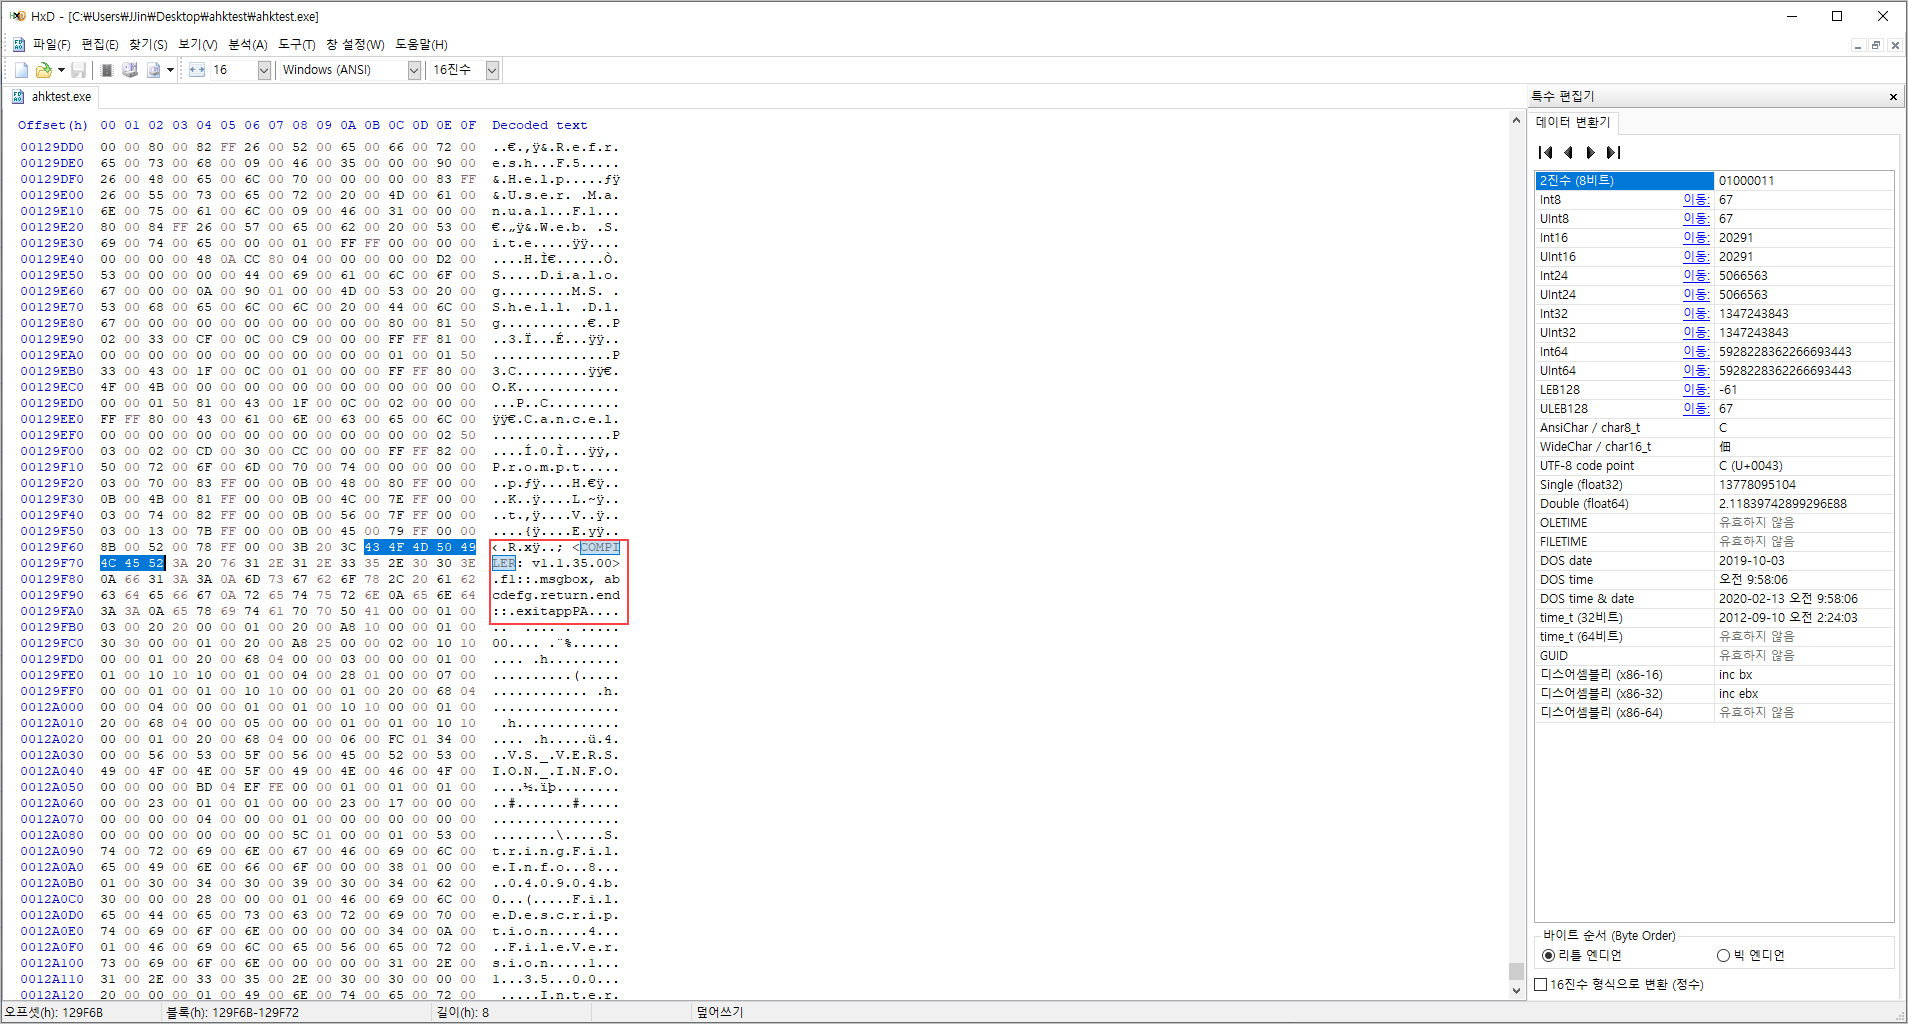Viewport: 1908px width, 1024px height.
Task: Open disk image toolbar icon
Action: point(153,70)
